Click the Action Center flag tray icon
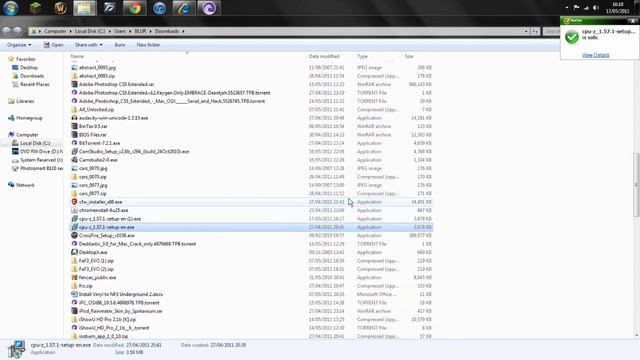640x360 pixels. [576, 8]
